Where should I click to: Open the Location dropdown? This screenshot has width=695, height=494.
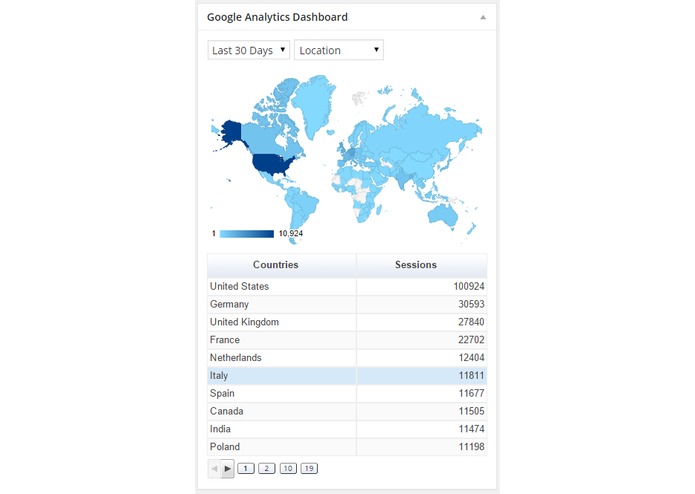click(339, 50)
